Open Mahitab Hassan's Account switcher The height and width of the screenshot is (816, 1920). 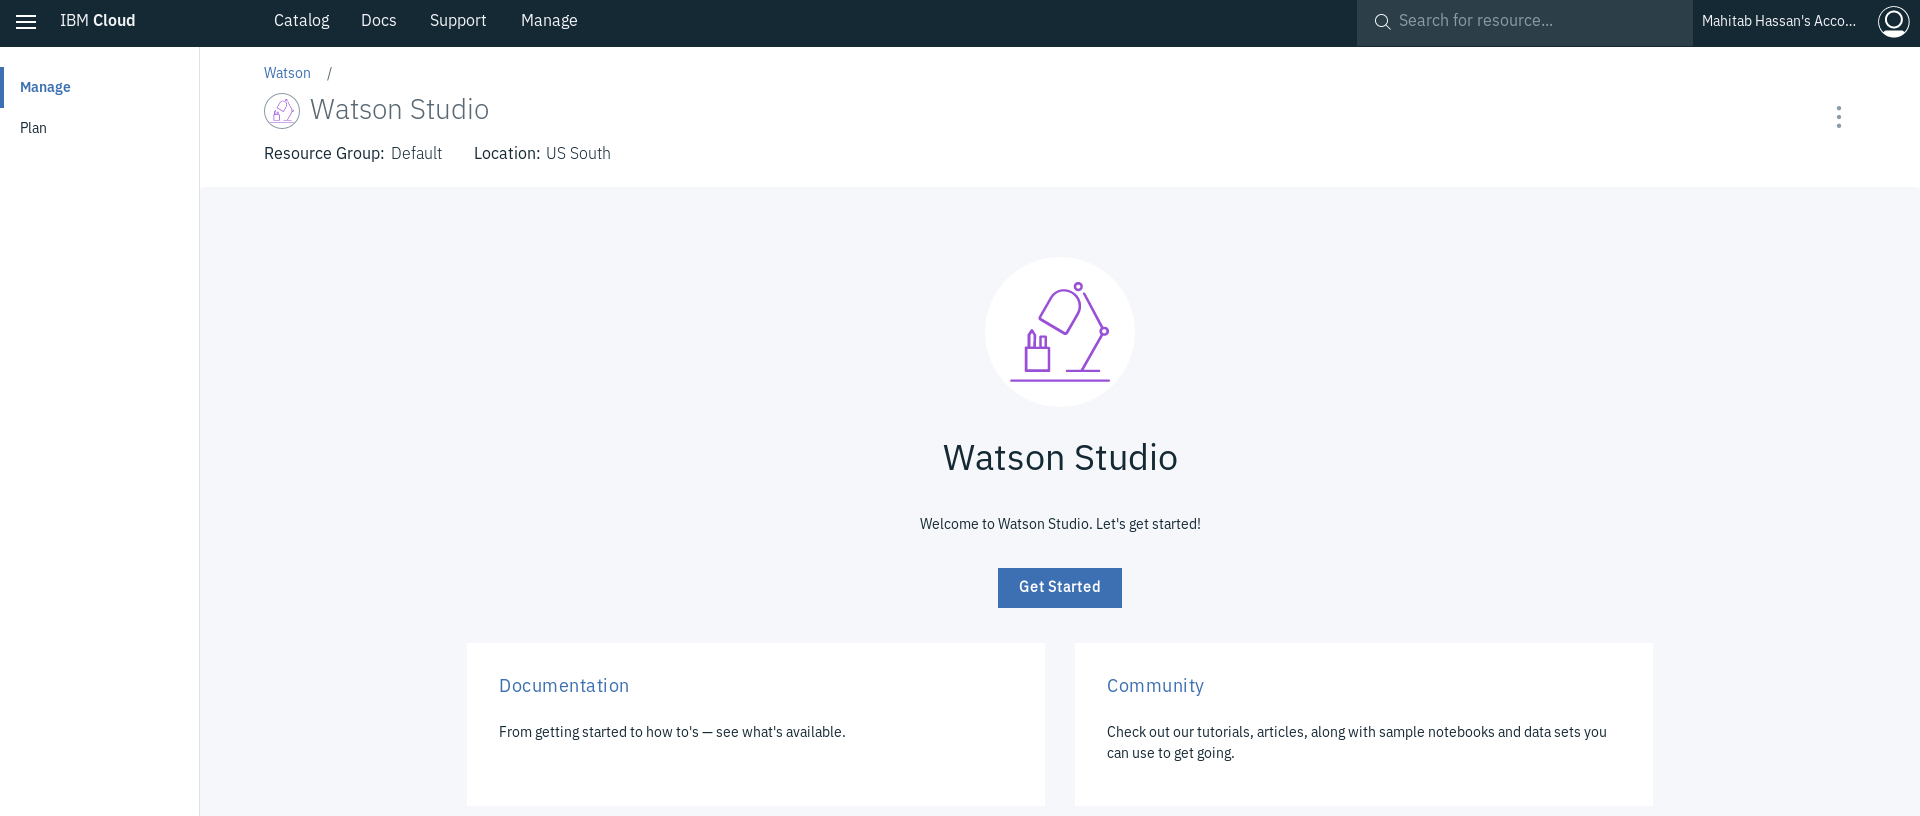[1779, 21]
